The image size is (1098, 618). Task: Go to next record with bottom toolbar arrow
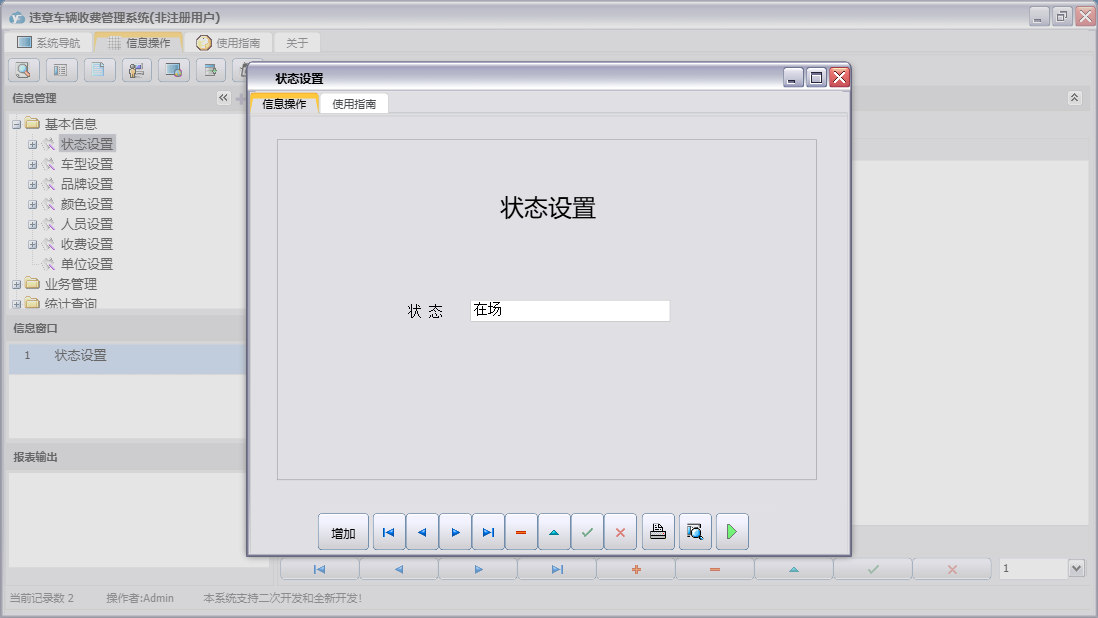point(478,568)
